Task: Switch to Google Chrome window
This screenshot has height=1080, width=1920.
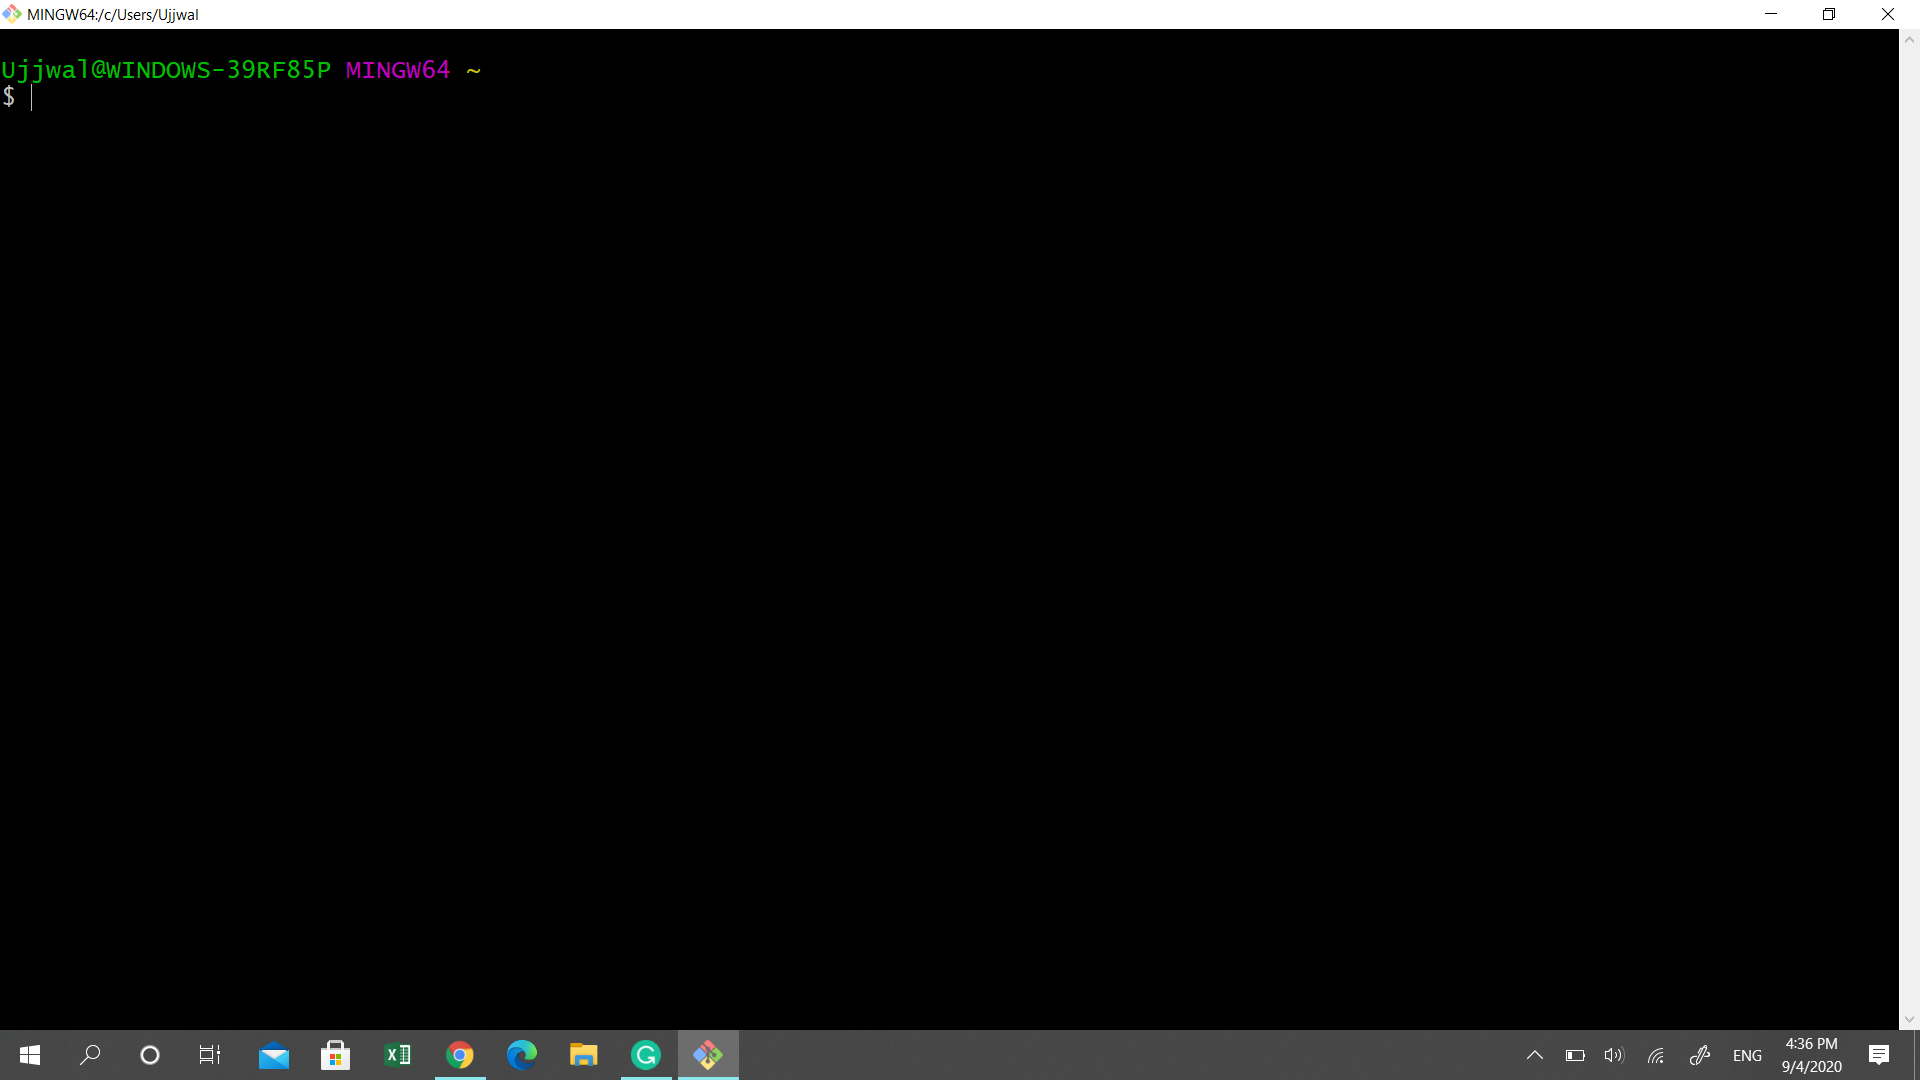Action: (x=460, y=1055)
